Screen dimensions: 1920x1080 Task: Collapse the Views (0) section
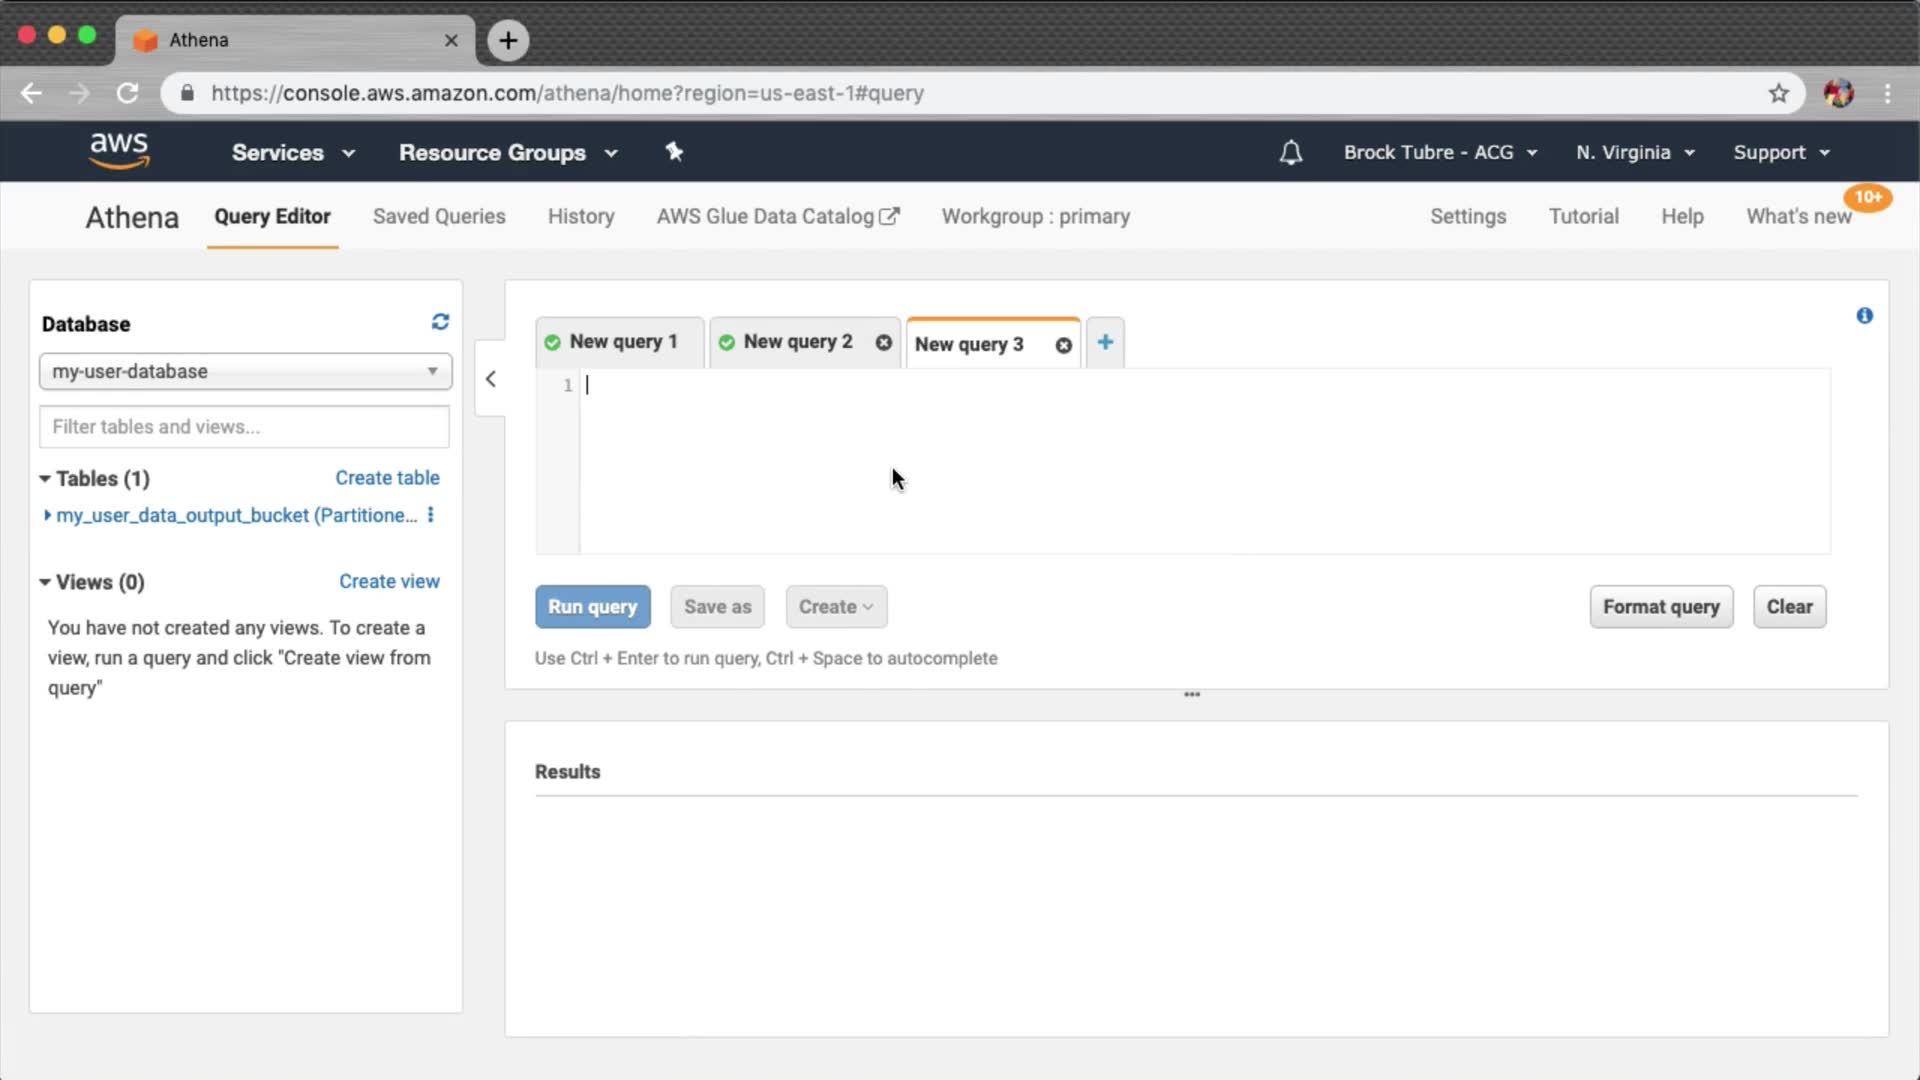[x=45, y=582]
